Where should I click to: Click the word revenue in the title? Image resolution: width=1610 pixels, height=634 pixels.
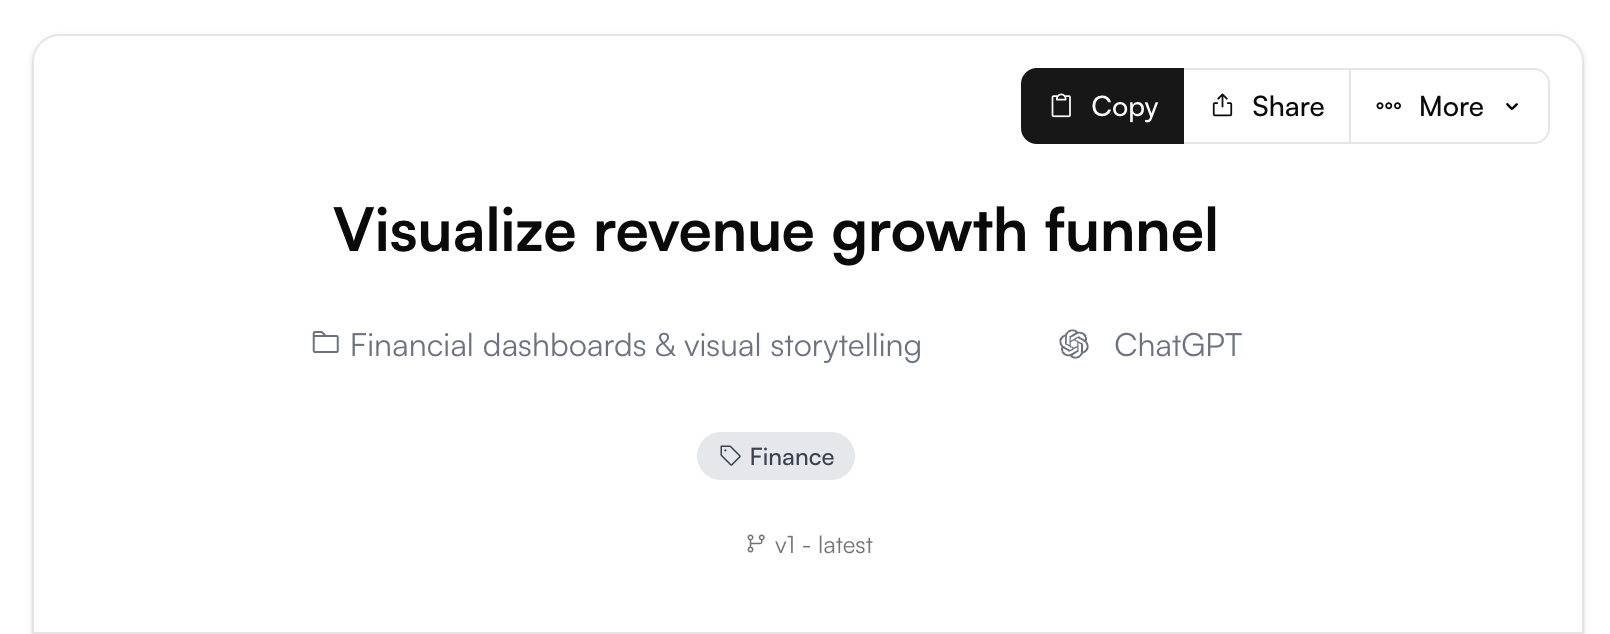(703, 230)
